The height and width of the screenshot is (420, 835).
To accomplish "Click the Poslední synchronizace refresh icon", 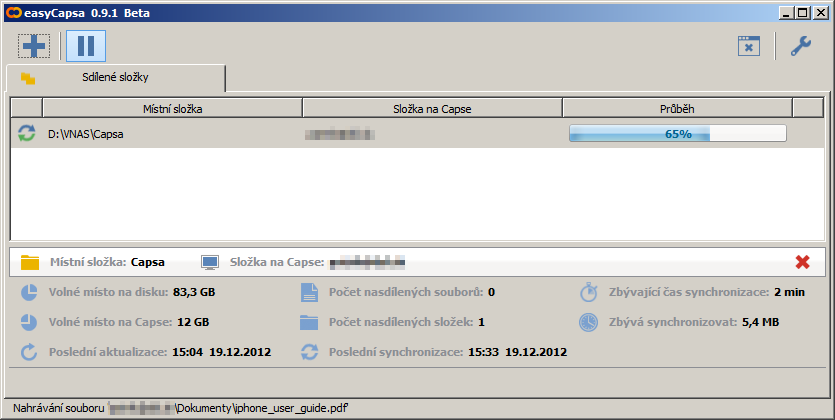I will (x=309, y=352).
